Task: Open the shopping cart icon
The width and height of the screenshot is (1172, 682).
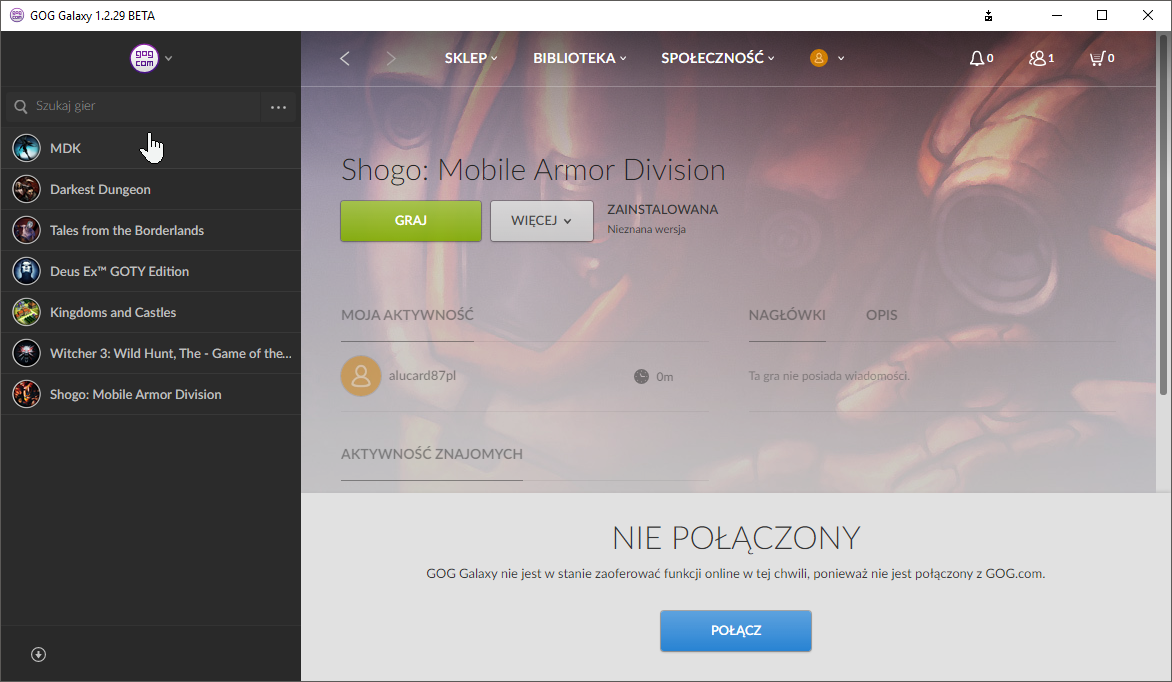Action: point(1097,58)
